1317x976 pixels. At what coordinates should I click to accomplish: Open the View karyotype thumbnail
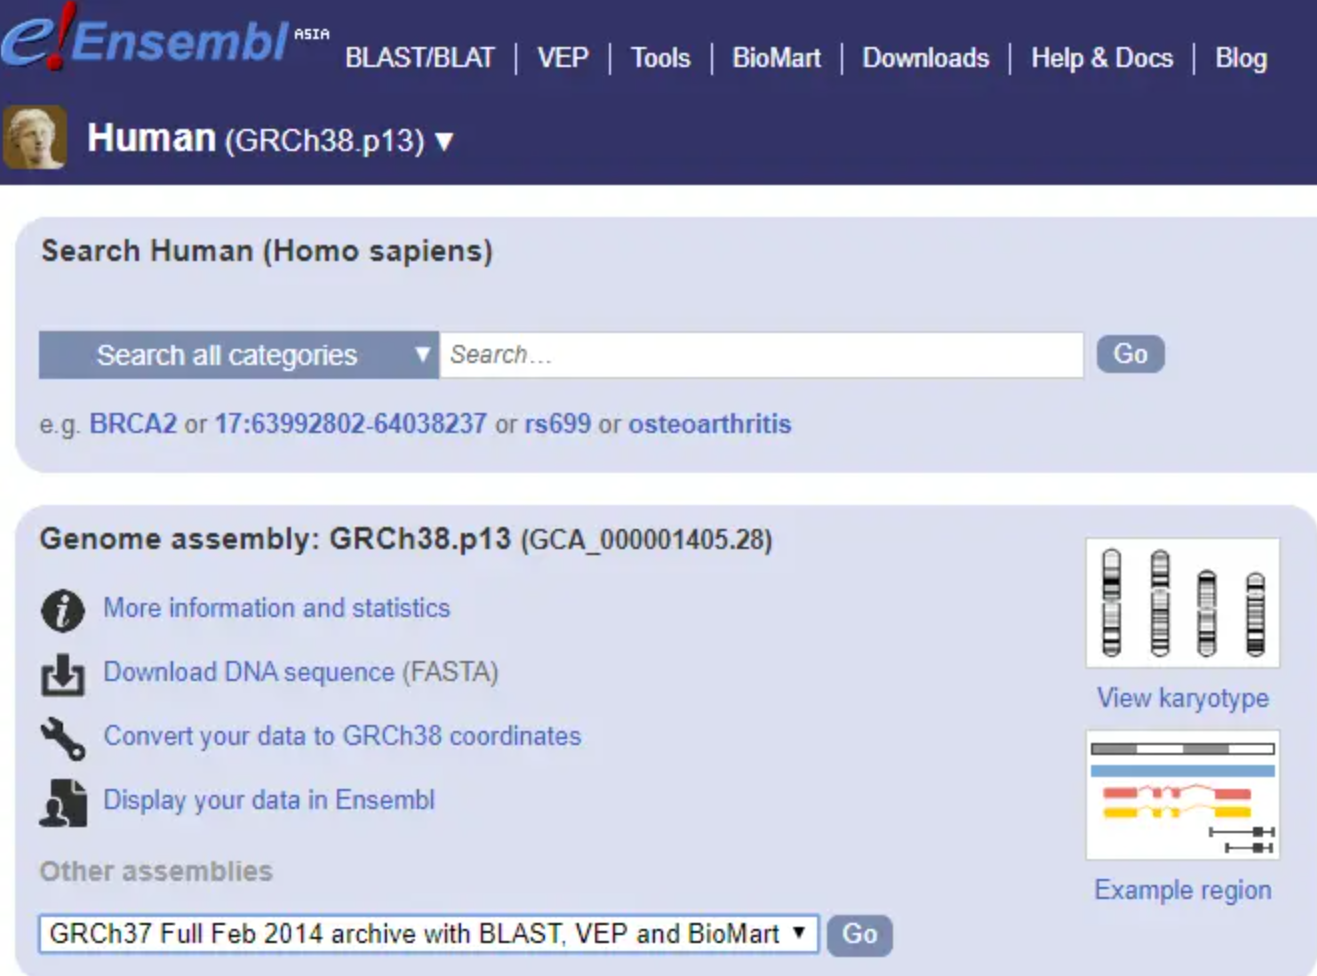[x=1182, y=604]
